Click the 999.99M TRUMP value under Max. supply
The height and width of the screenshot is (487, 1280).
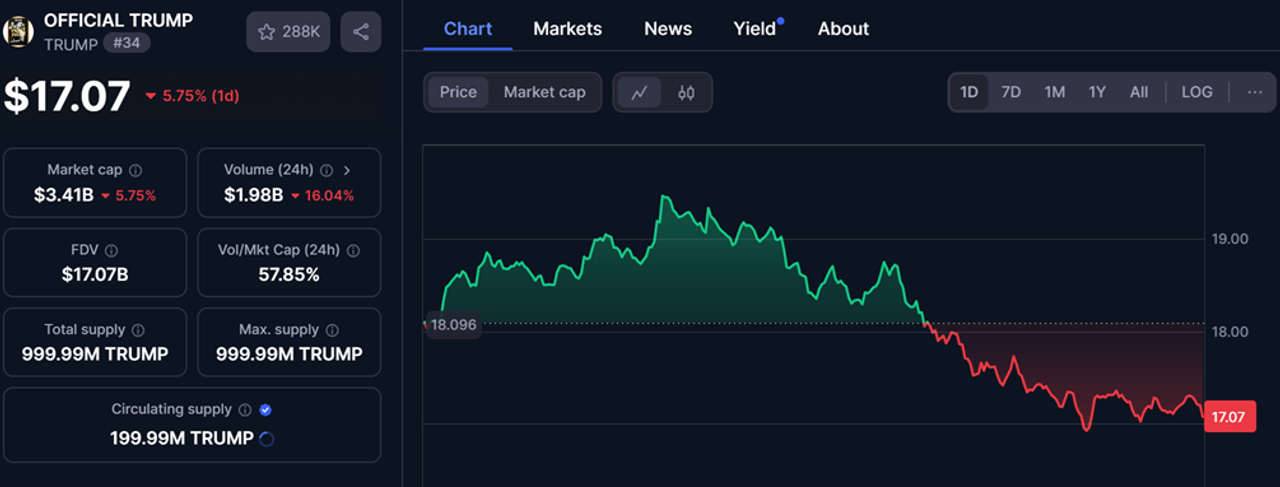289,354
